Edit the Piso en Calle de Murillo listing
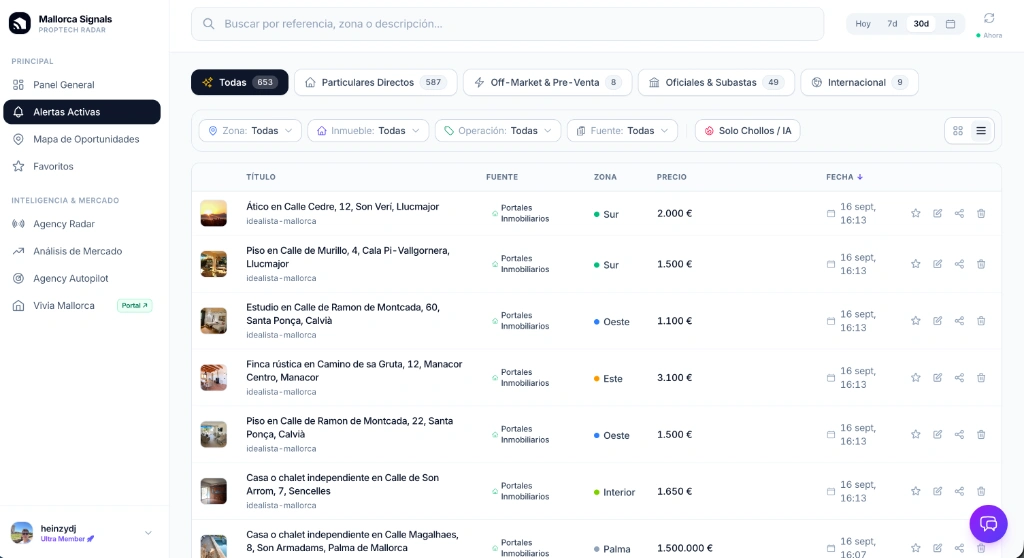Image resolution: width=1024 pixels, height=558 pixels. coord(937,264)
